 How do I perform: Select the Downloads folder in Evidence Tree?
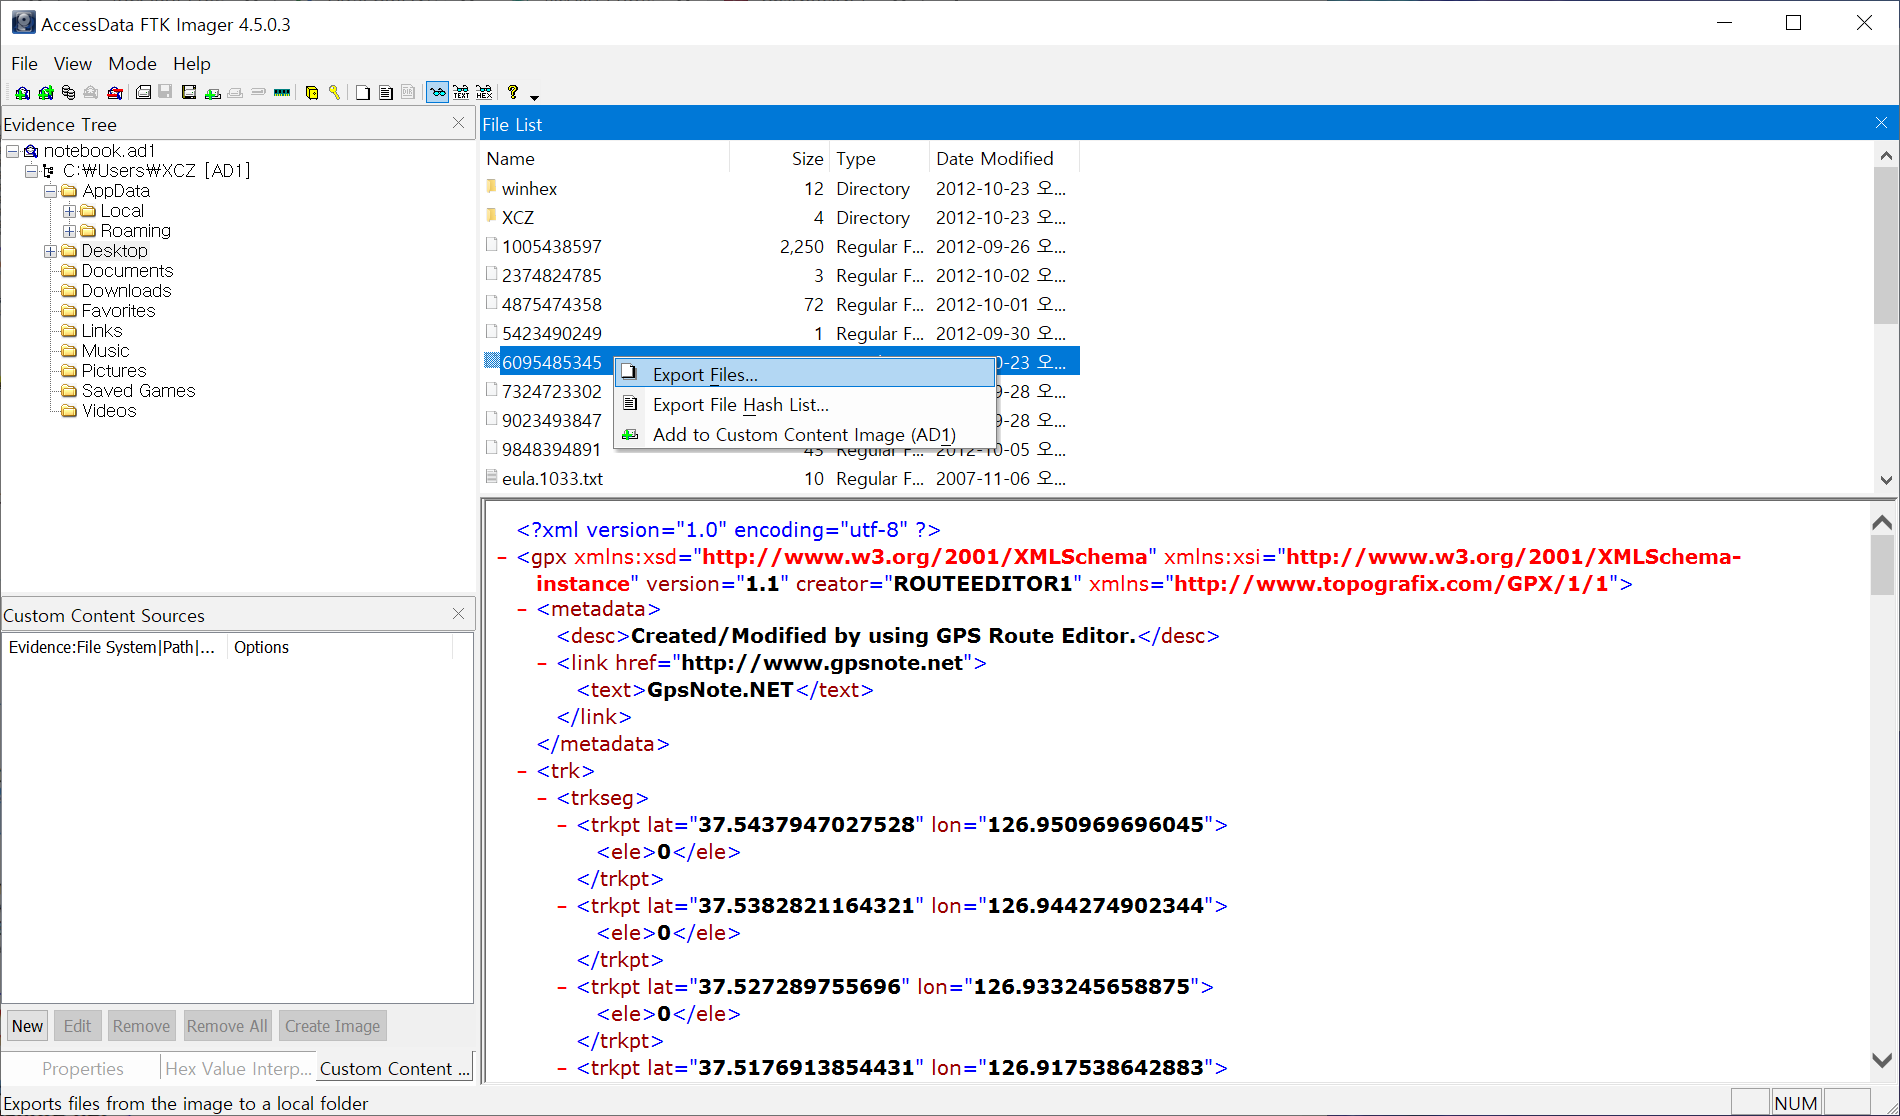[x=126, y=291]
